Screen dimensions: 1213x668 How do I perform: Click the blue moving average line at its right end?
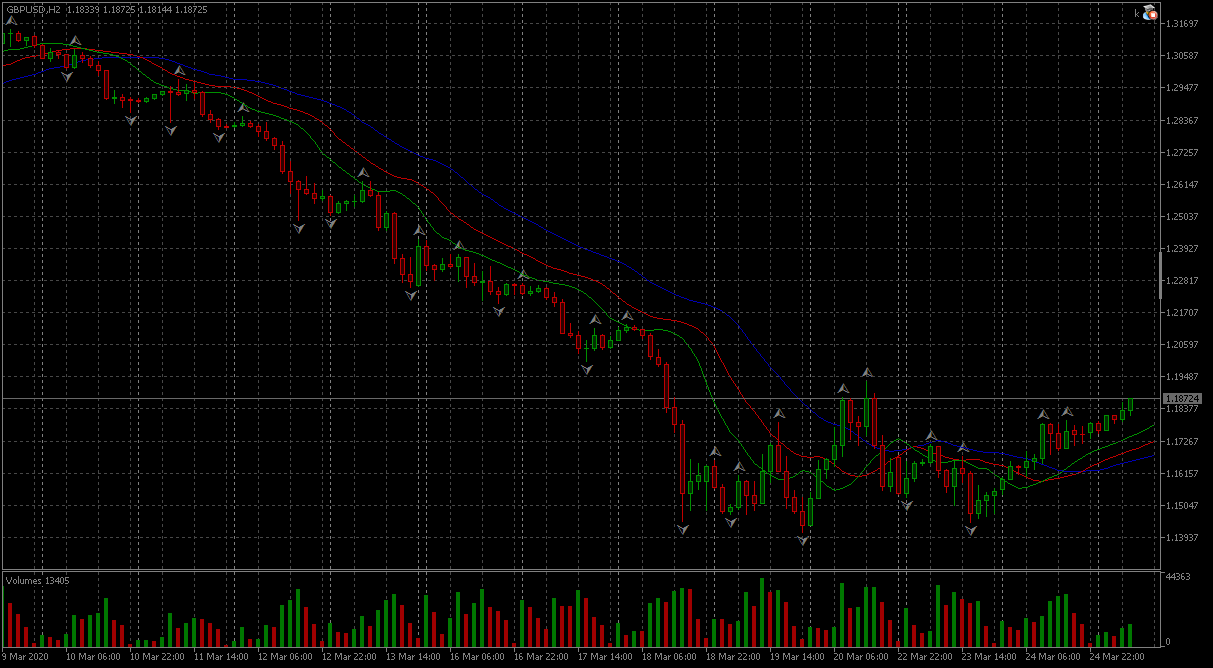pyautogui.click(x=1150, y=456)
